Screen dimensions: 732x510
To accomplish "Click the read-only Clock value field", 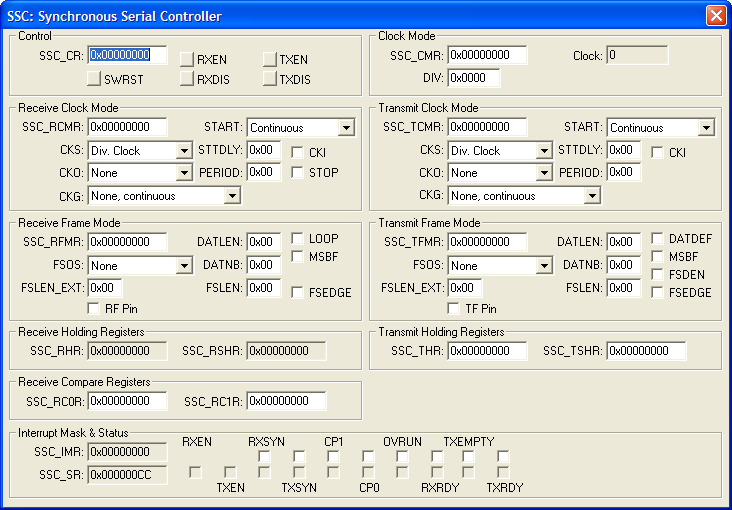I will coord(638,55).
